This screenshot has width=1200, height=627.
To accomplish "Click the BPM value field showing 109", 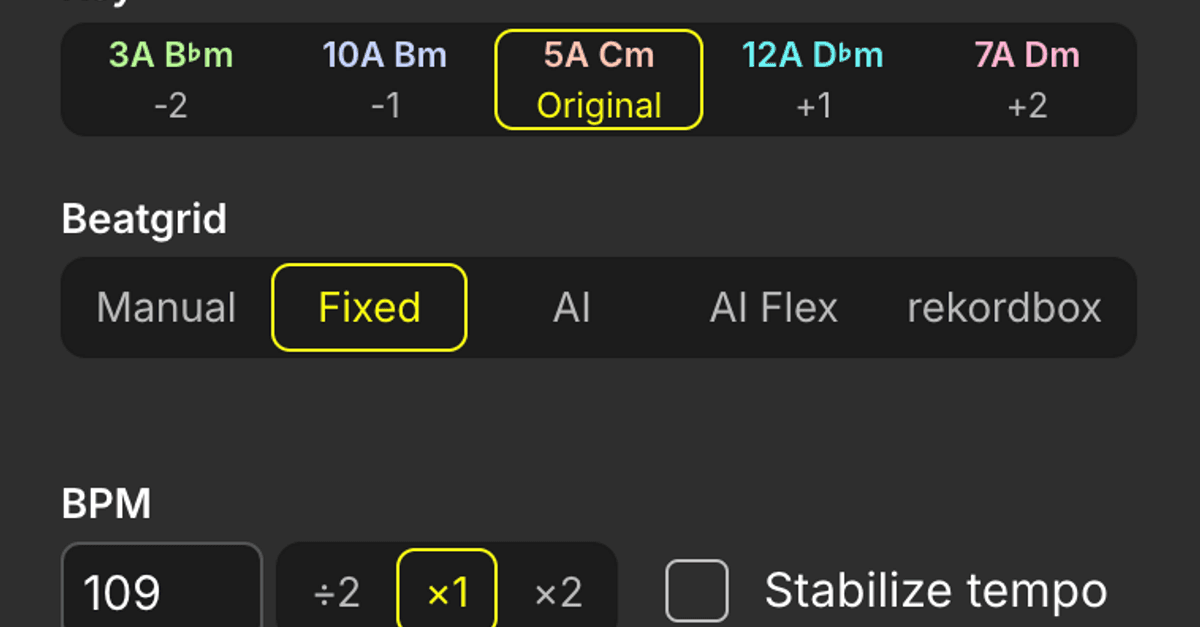I will click(161, 592).
